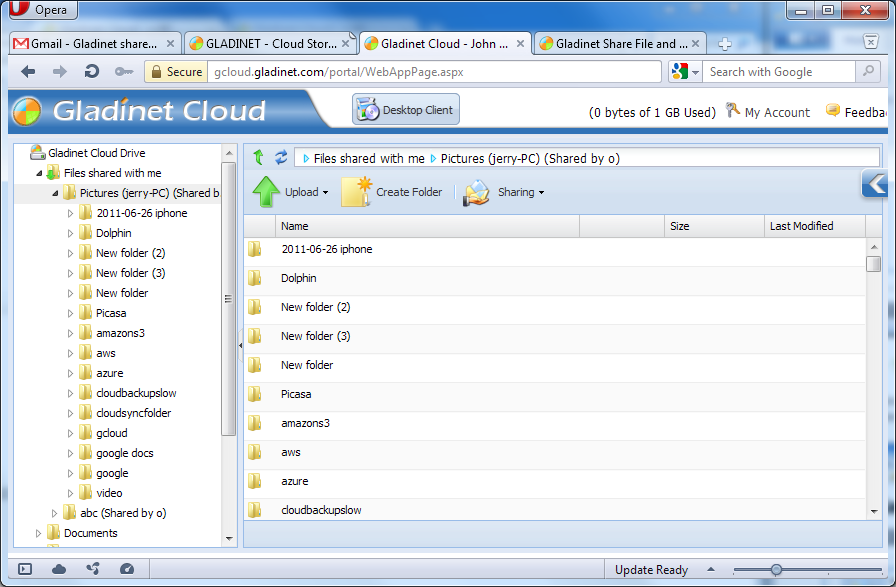Image resolution: width=896 pixels, height=587 pixels.
Task: Click the zoom slider handle
Action: pos(776,569)
